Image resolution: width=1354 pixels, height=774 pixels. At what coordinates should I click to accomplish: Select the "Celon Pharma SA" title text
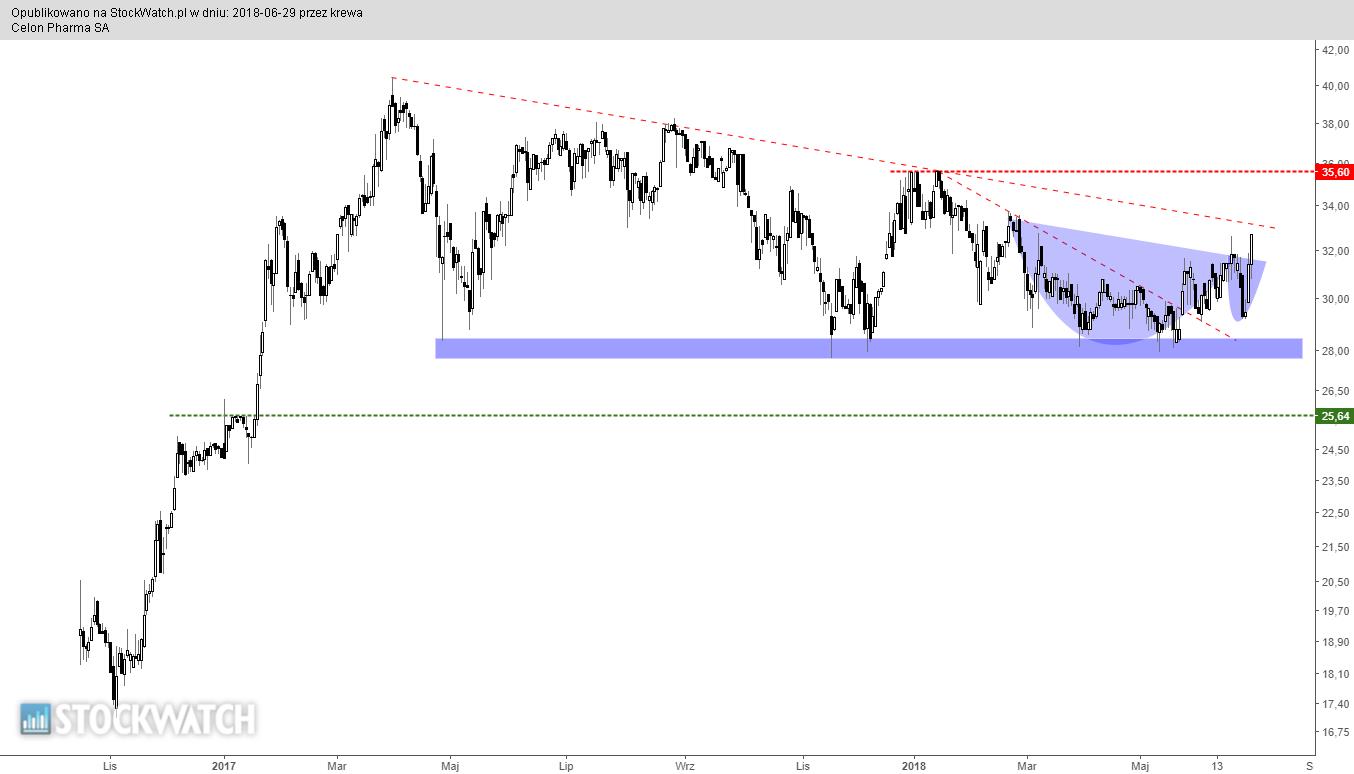point(60,28)
